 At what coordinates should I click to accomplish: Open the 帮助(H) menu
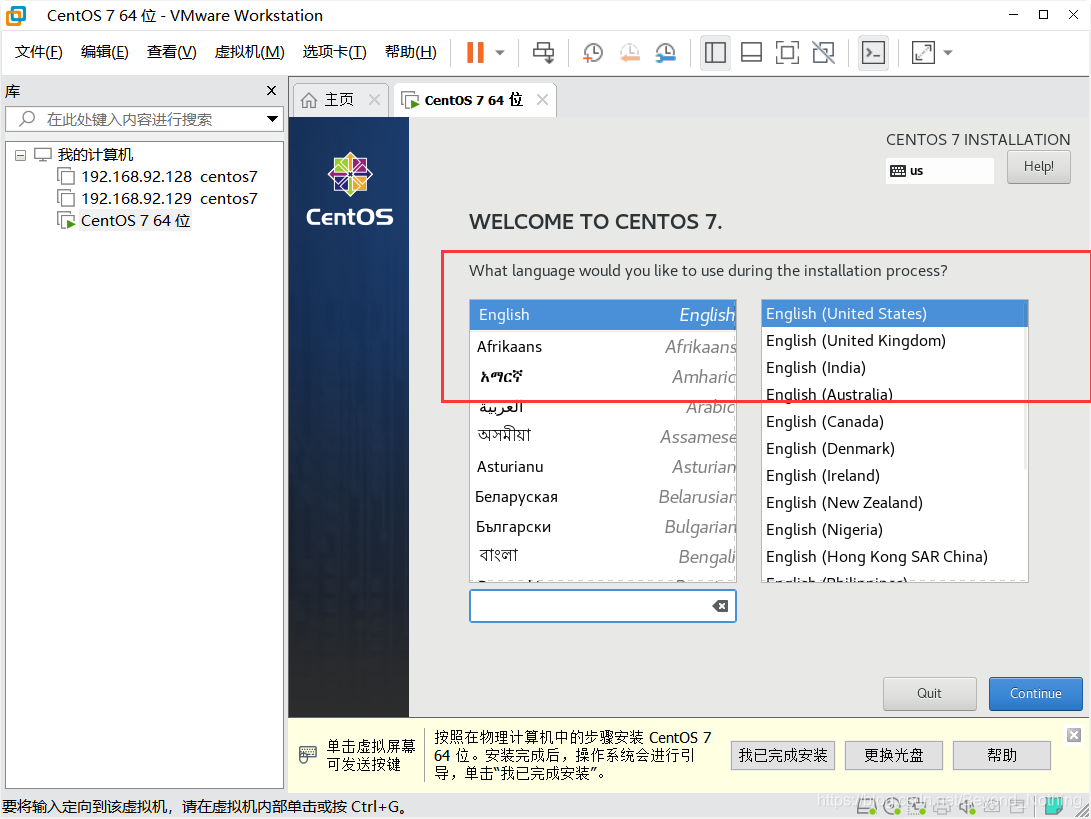click(411, 52)
